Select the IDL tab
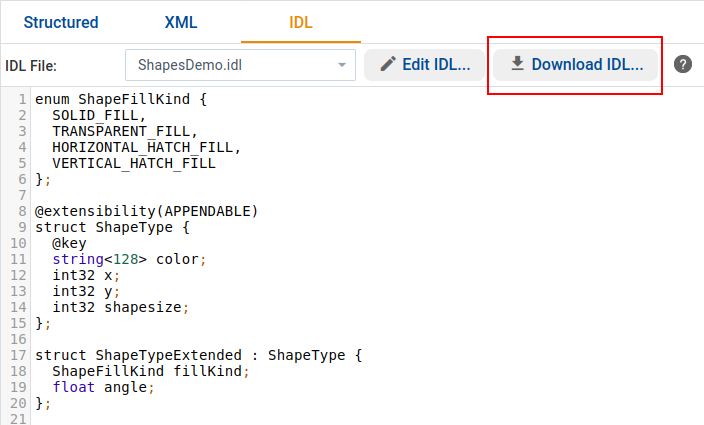Viewport: 704px width, 425px height. 300,22
